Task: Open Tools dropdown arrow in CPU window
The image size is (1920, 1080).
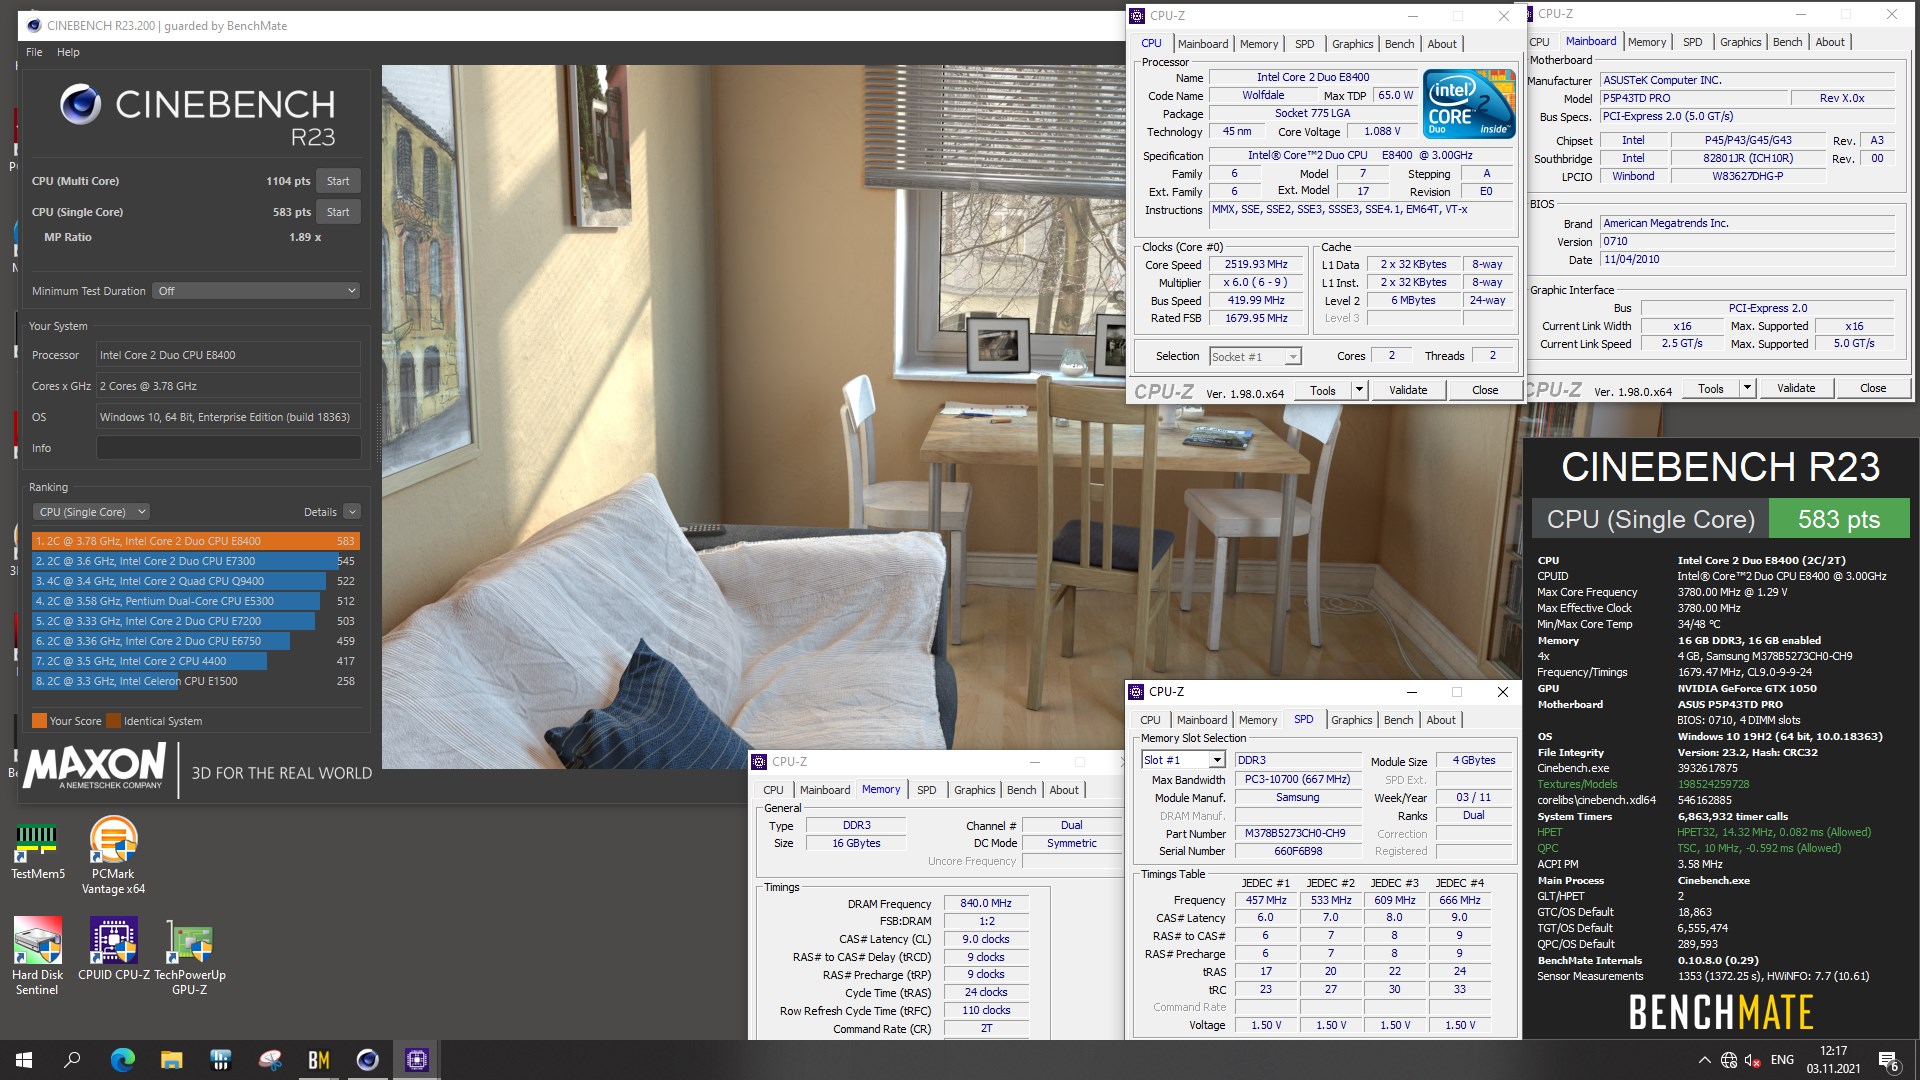Action: [x=1359, y=390]
